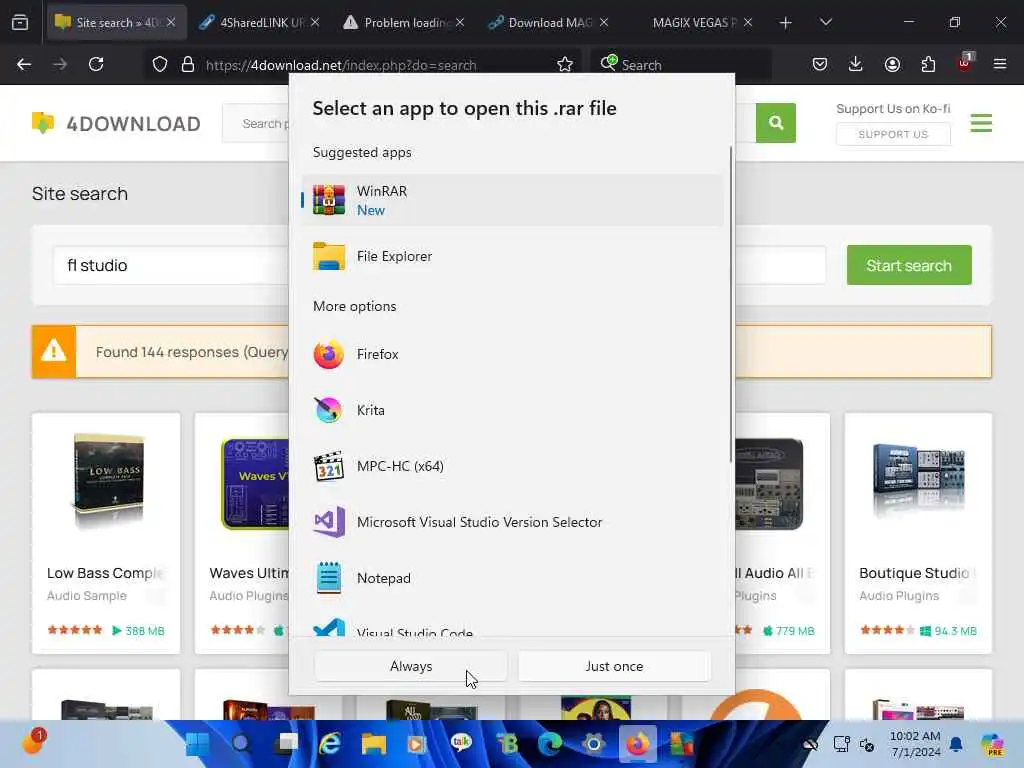Screen dimensions: 1024x768
Task: Click the Just once button
Action: click(614, 666)
